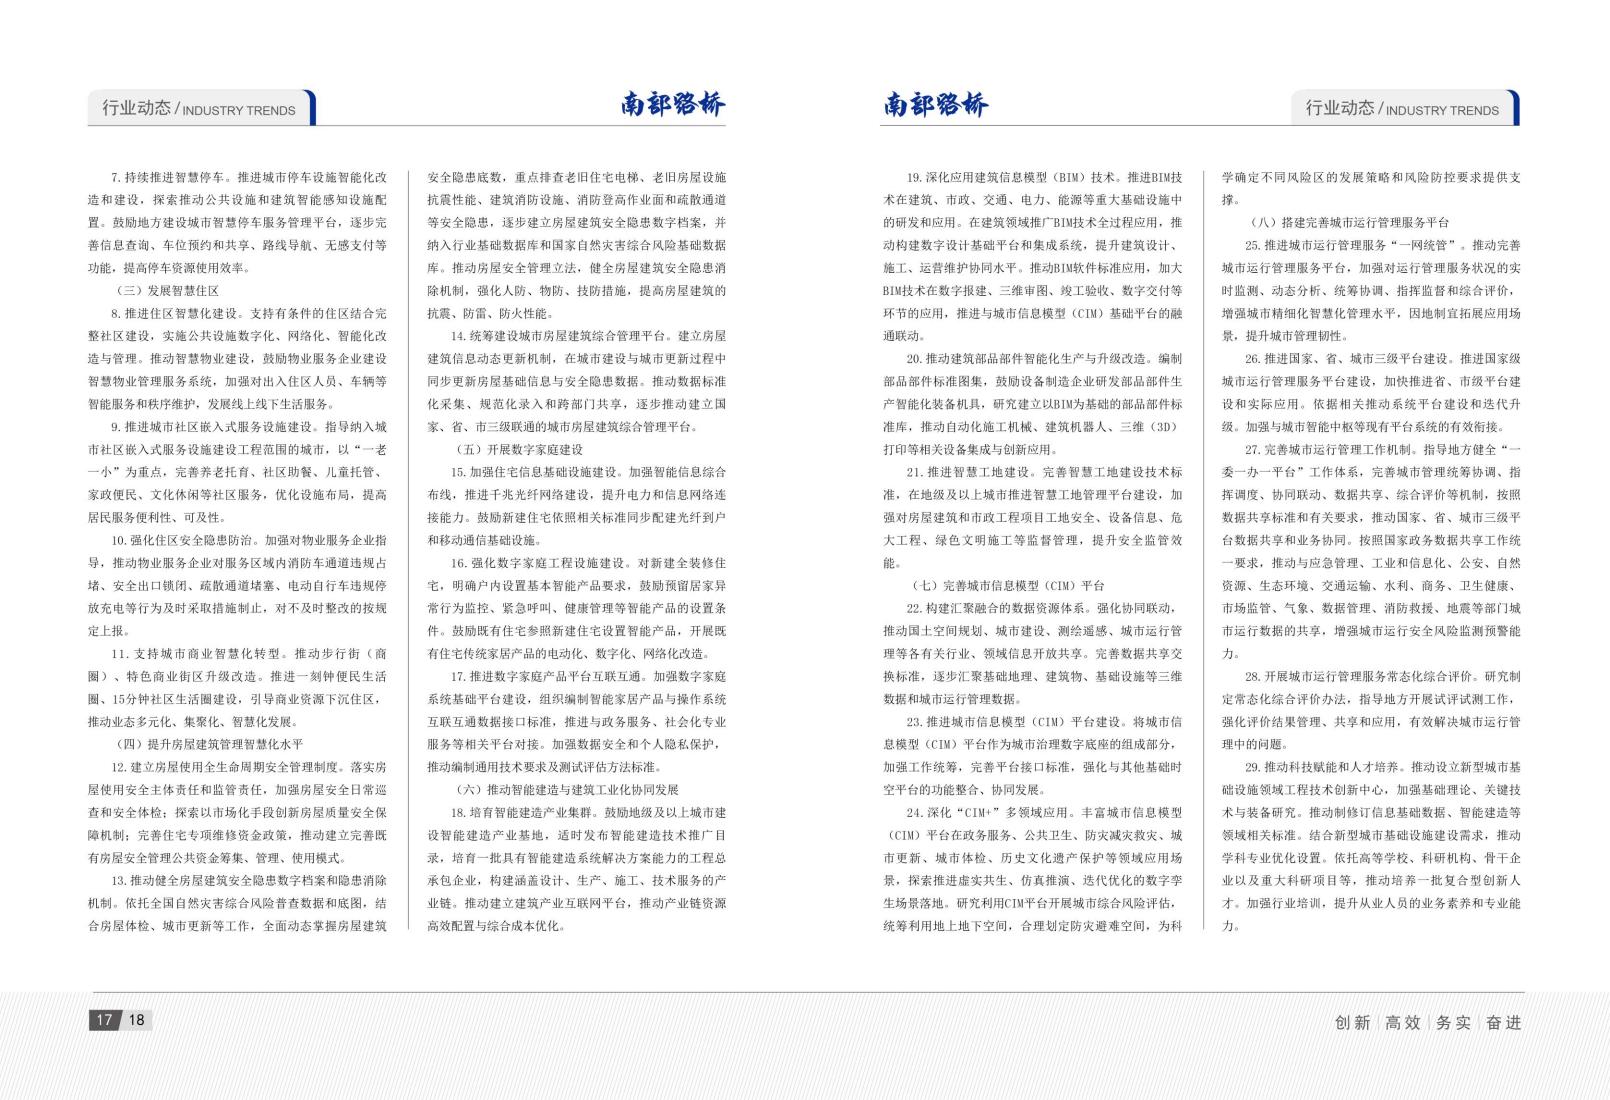This screenshot has width=1610, height=1100.
Task: Select the blue 行业动态 header bar on left page
Action: pos(196,110)
